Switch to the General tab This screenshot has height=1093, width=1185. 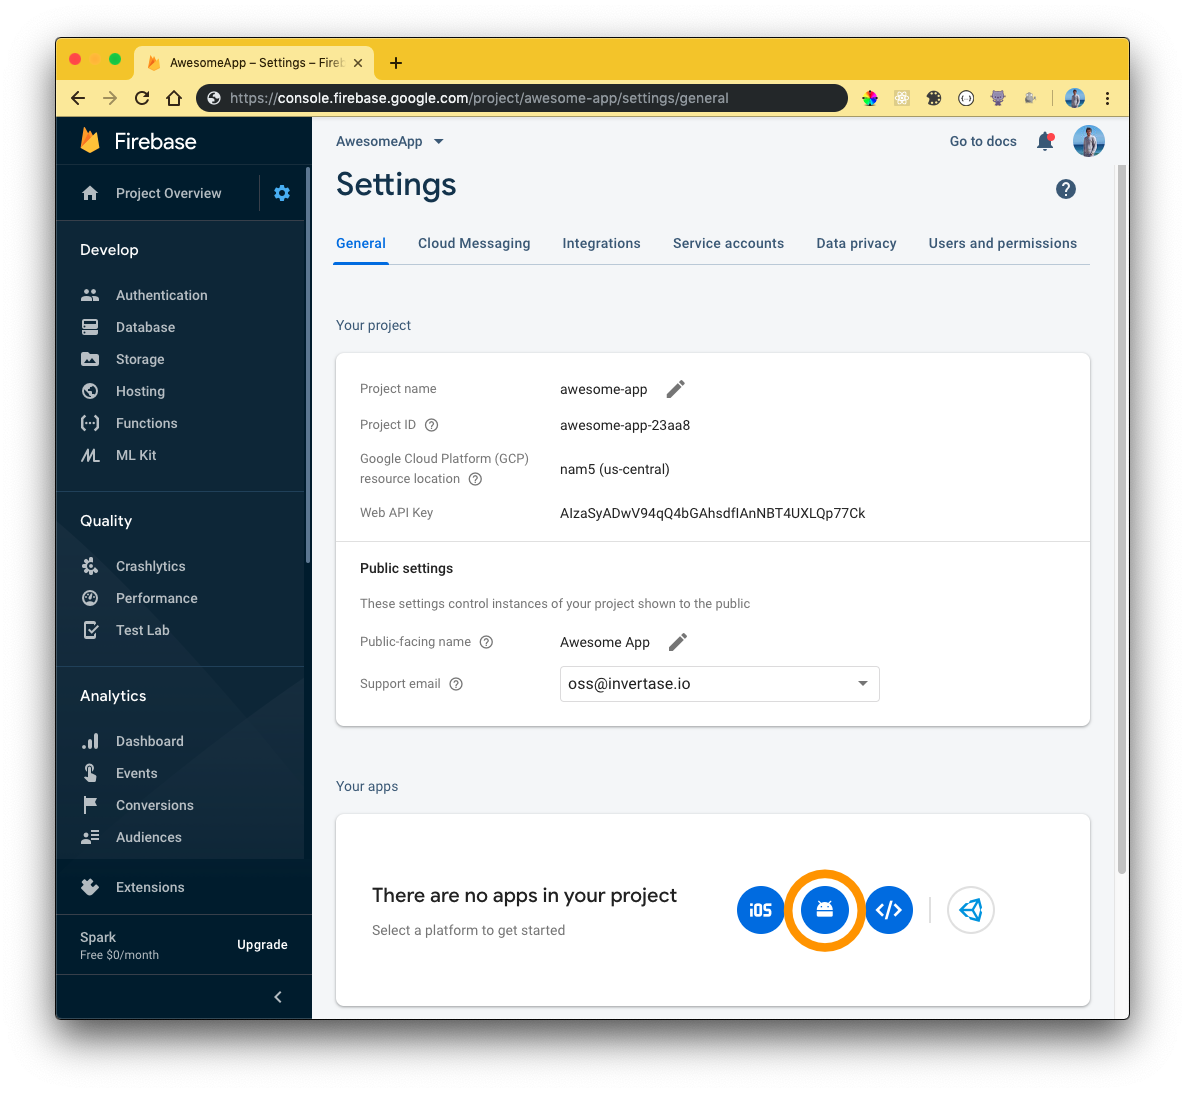pos(360,243)
